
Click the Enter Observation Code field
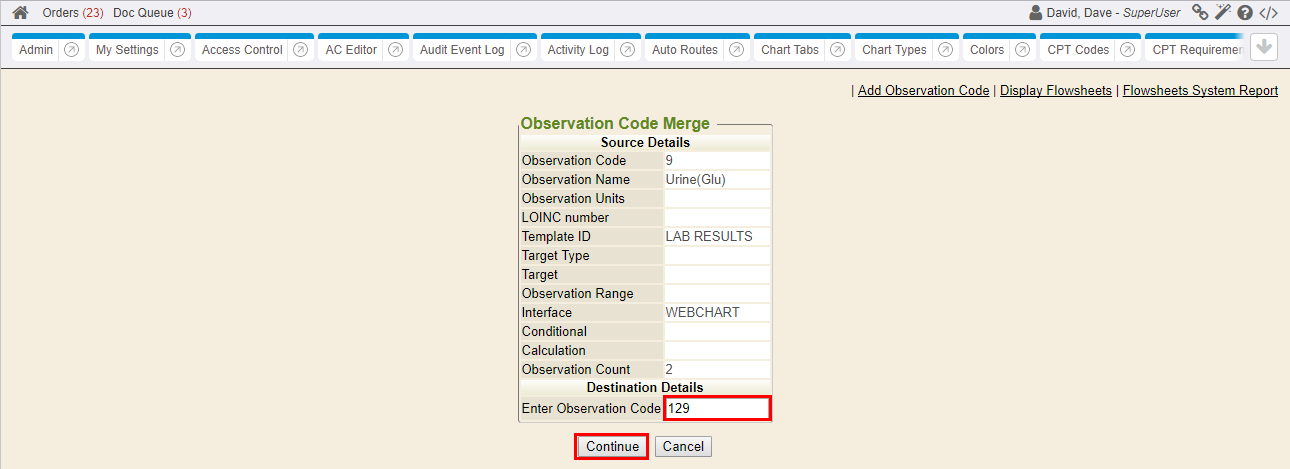tap(717, 409)
